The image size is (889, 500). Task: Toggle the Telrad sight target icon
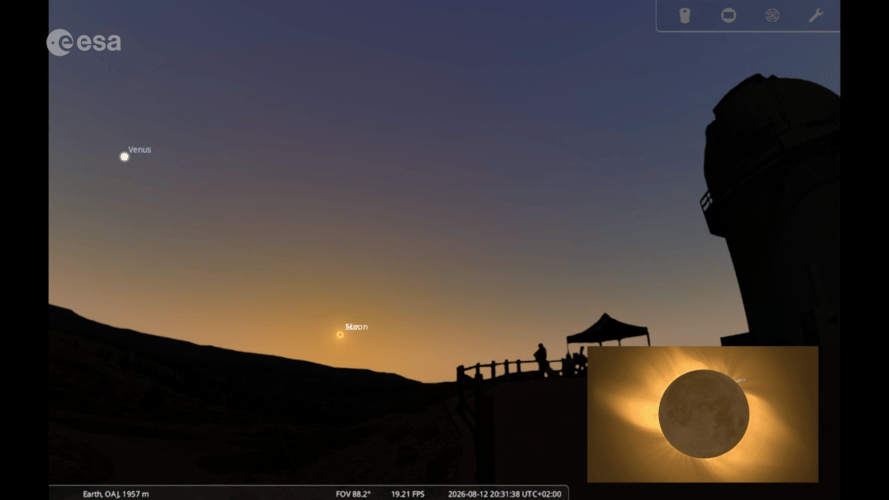[772, 15]
